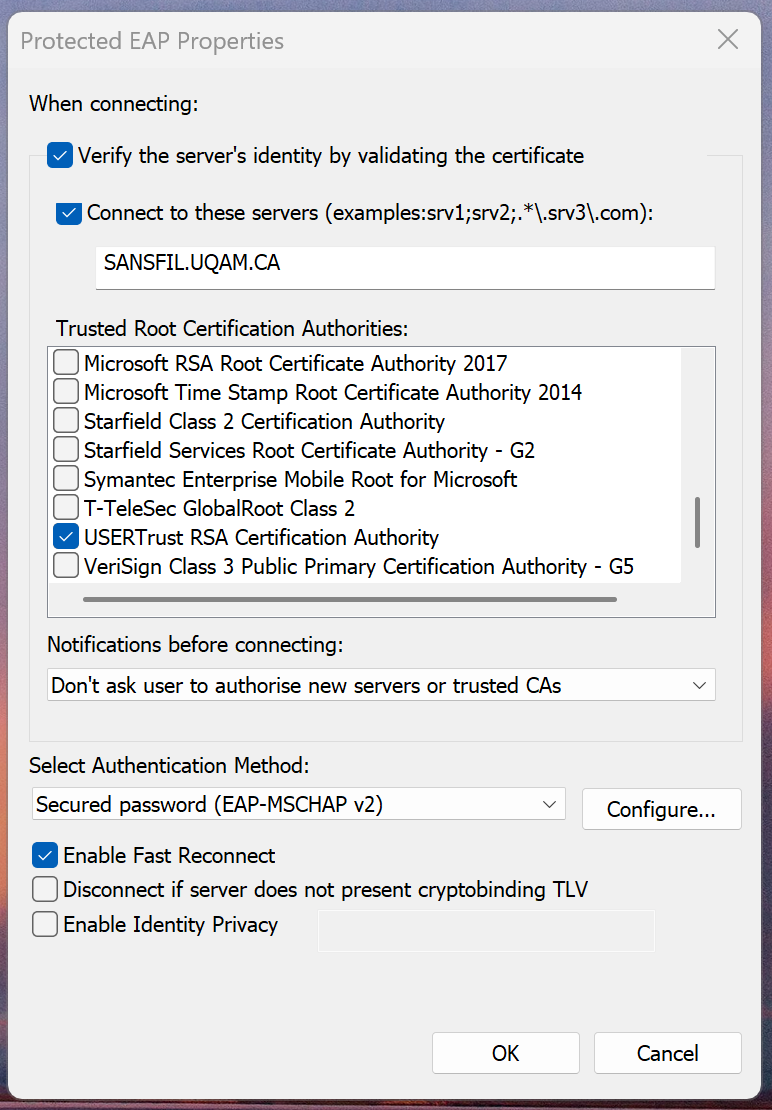Close the Protected EAP Properties dialog

(x=727, y=40)
